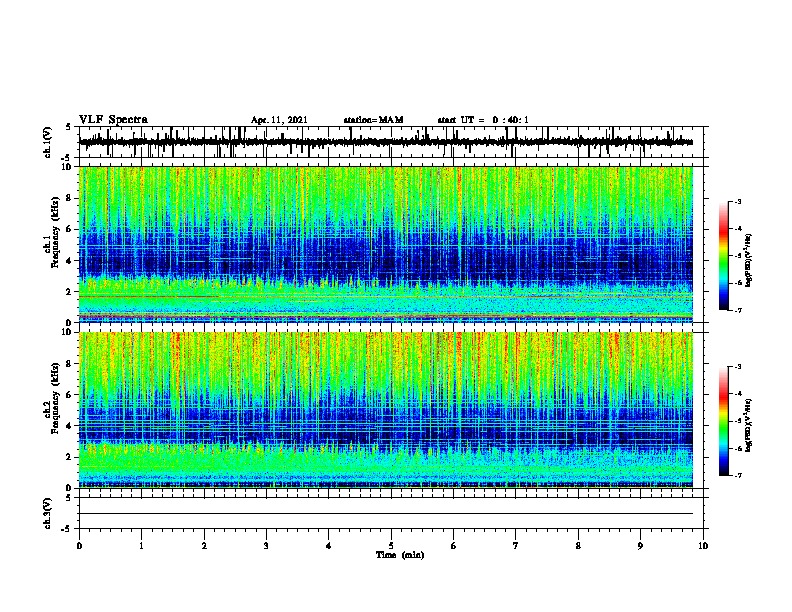Click time axis tick label '5'
Screen dimensions: 792x612
coord(391,545)
